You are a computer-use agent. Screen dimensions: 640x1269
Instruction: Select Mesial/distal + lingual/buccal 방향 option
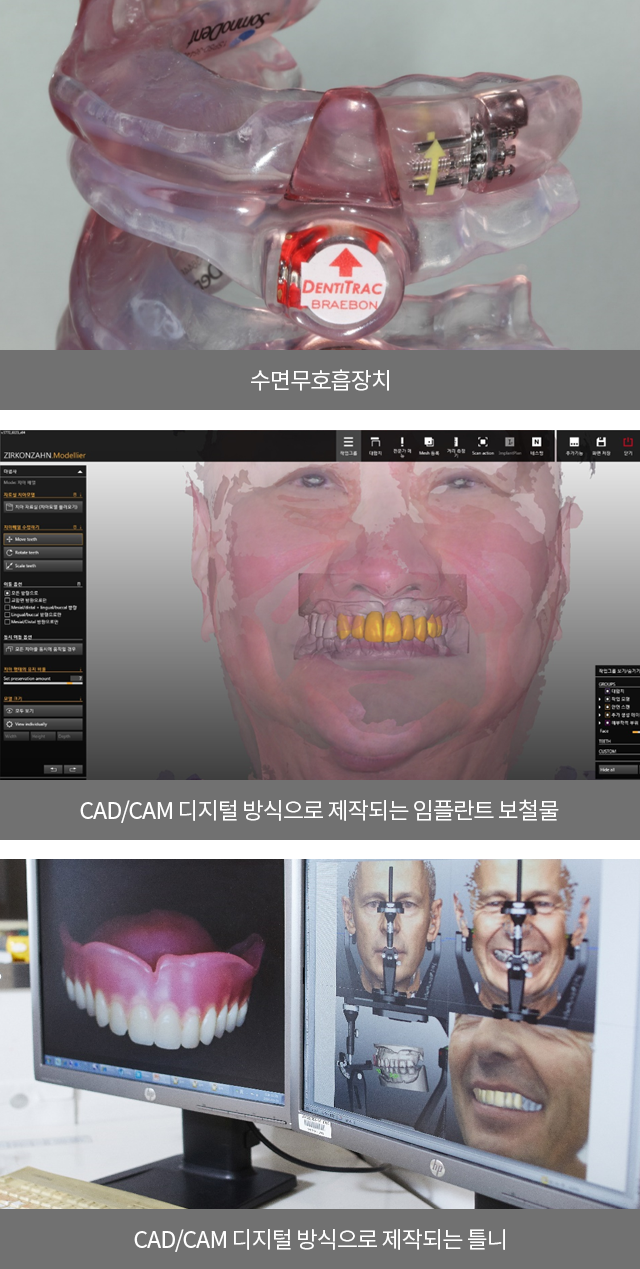coord(41,607)
